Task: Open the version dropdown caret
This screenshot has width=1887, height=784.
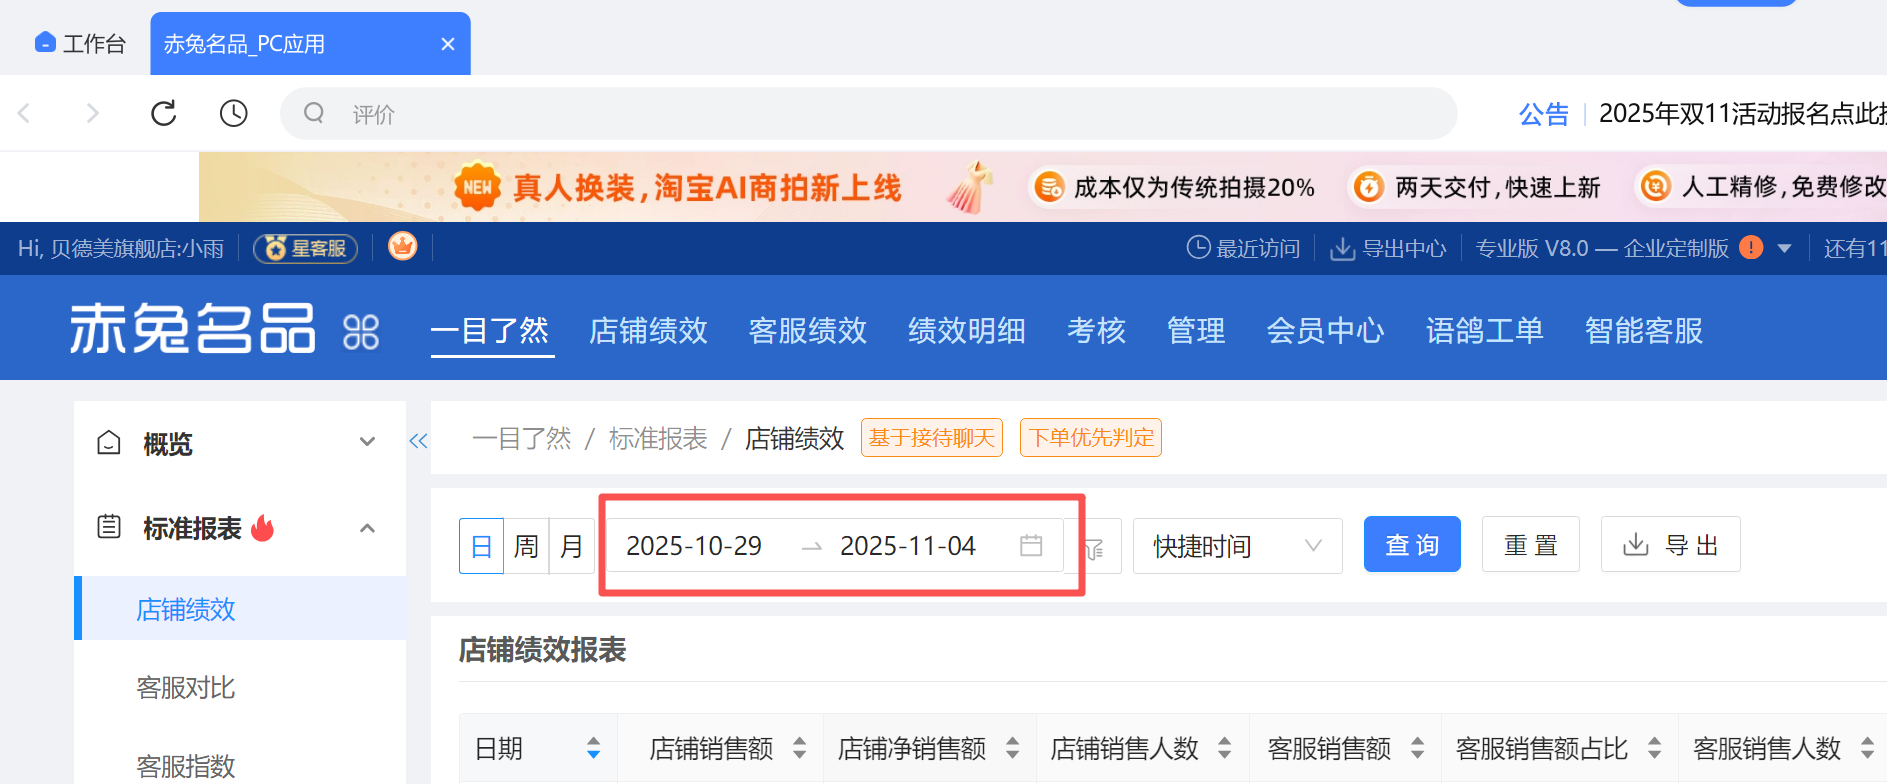Action: (x=1785, y=248)
